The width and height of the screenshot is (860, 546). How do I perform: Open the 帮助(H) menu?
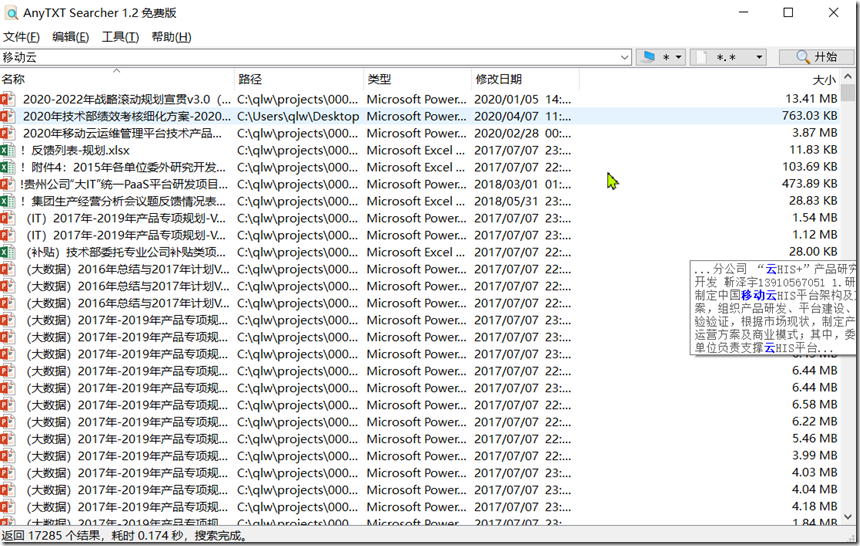[171, 37]
